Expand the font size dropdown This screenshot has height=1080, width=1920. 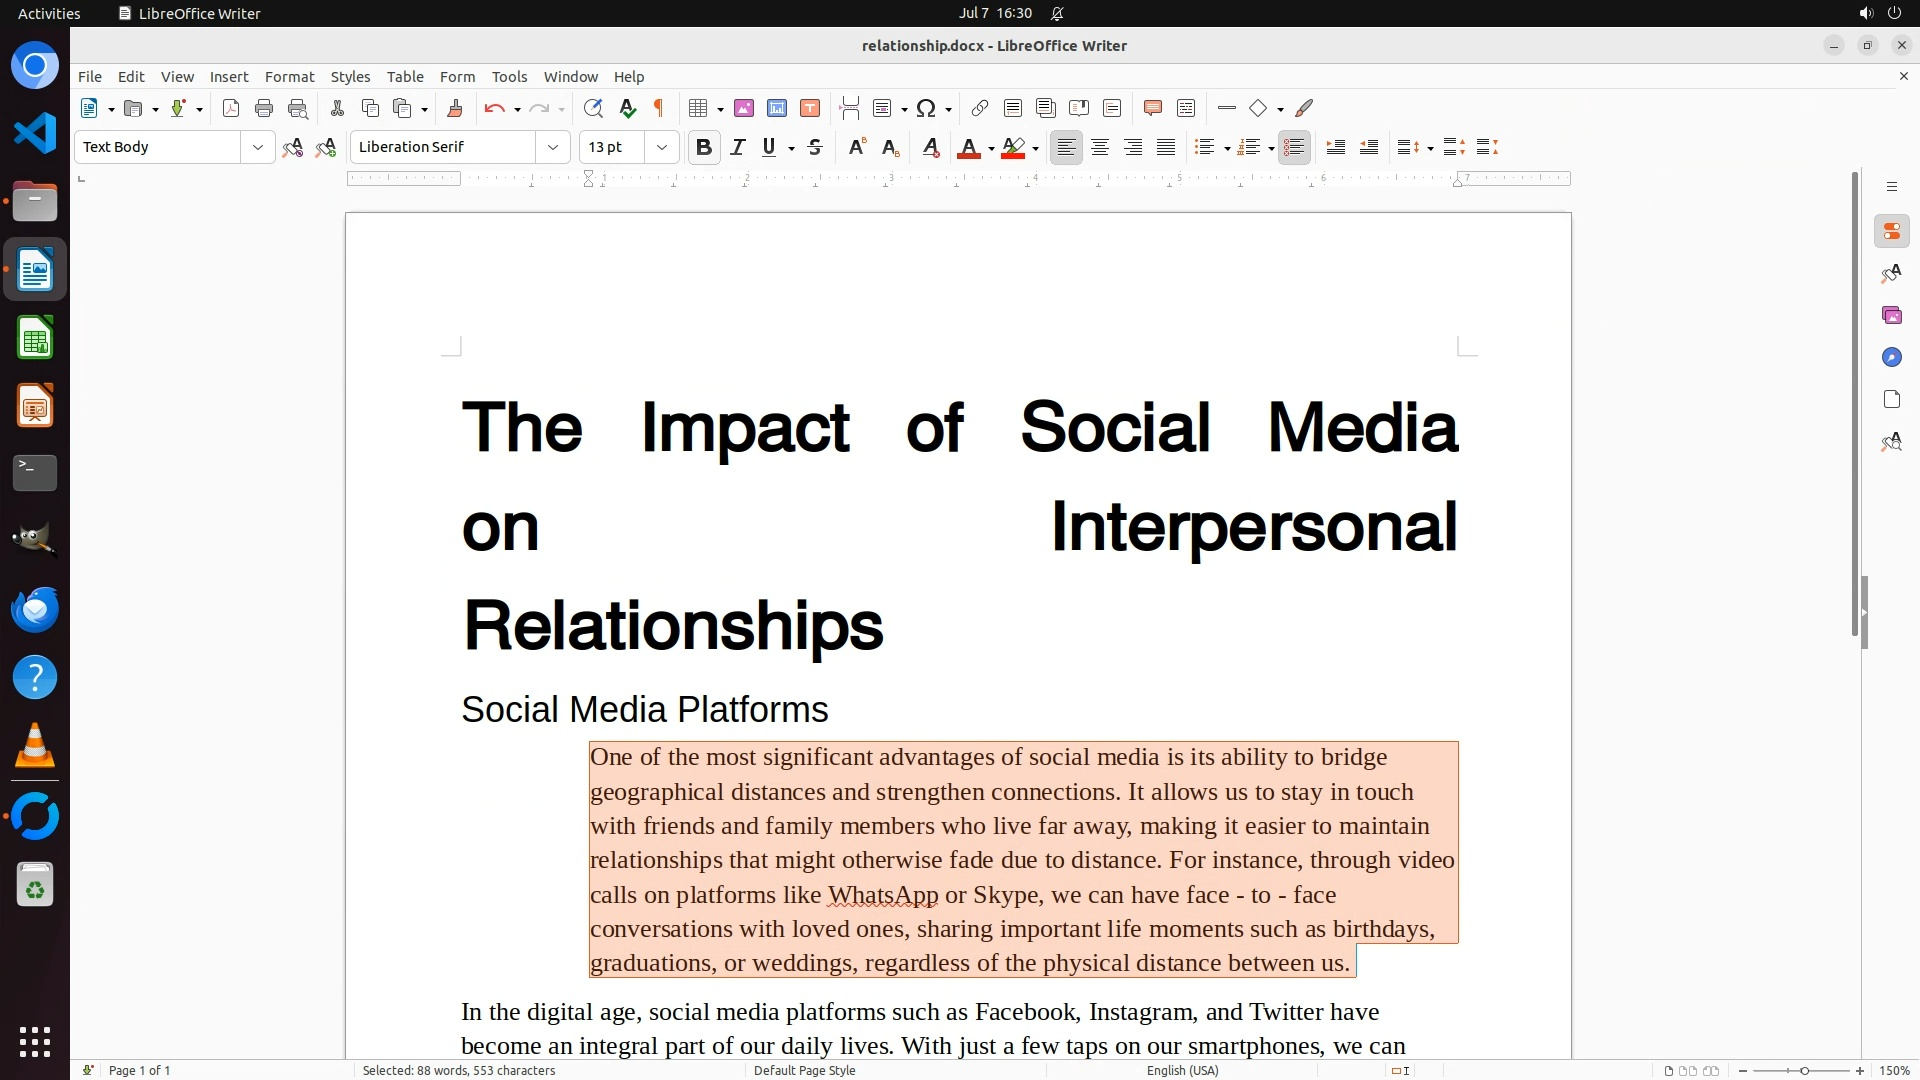point(661,147)
